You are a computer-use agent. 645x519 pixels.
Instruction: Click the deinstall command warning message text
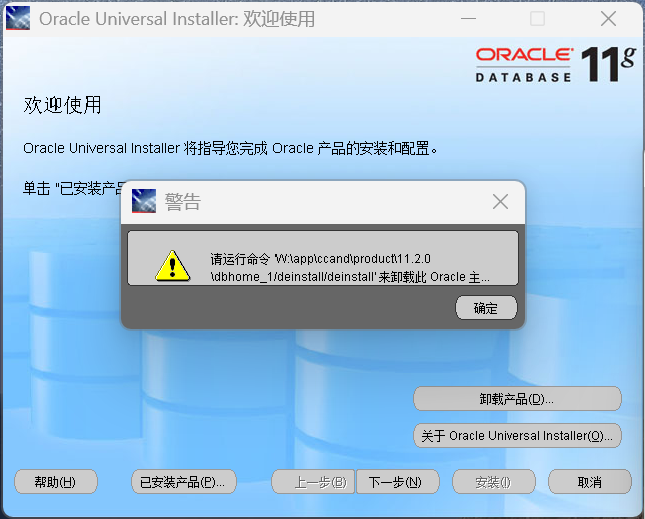(x=350, y=268)
